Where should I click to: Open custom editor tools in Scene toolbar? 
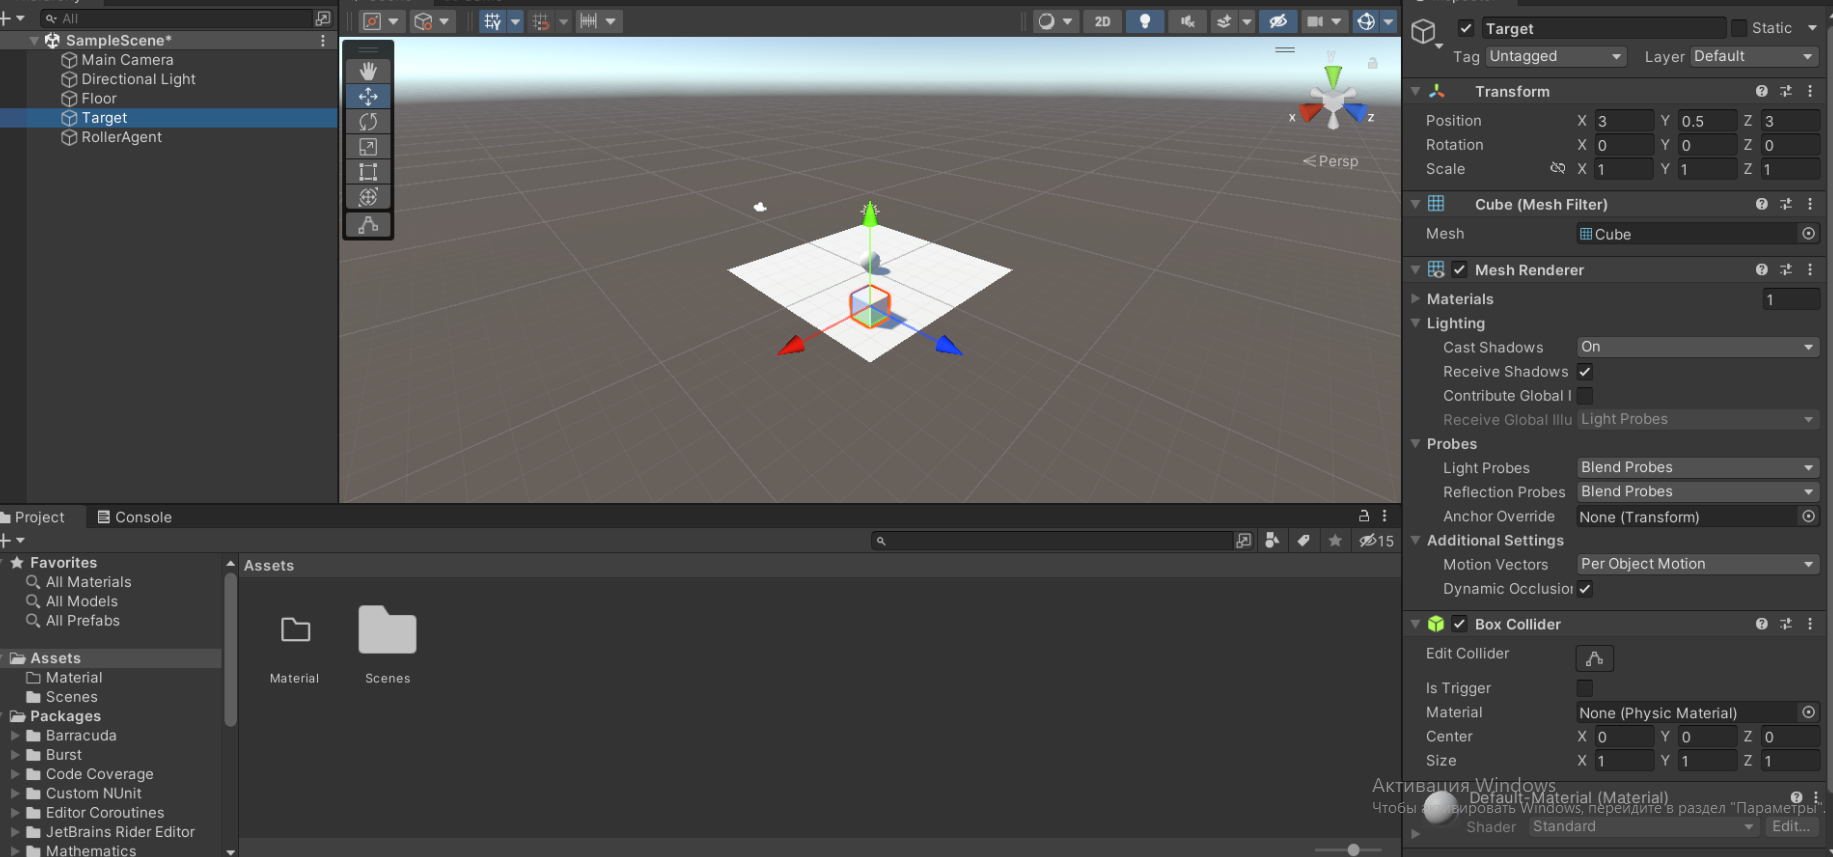[x=368, y=225]
